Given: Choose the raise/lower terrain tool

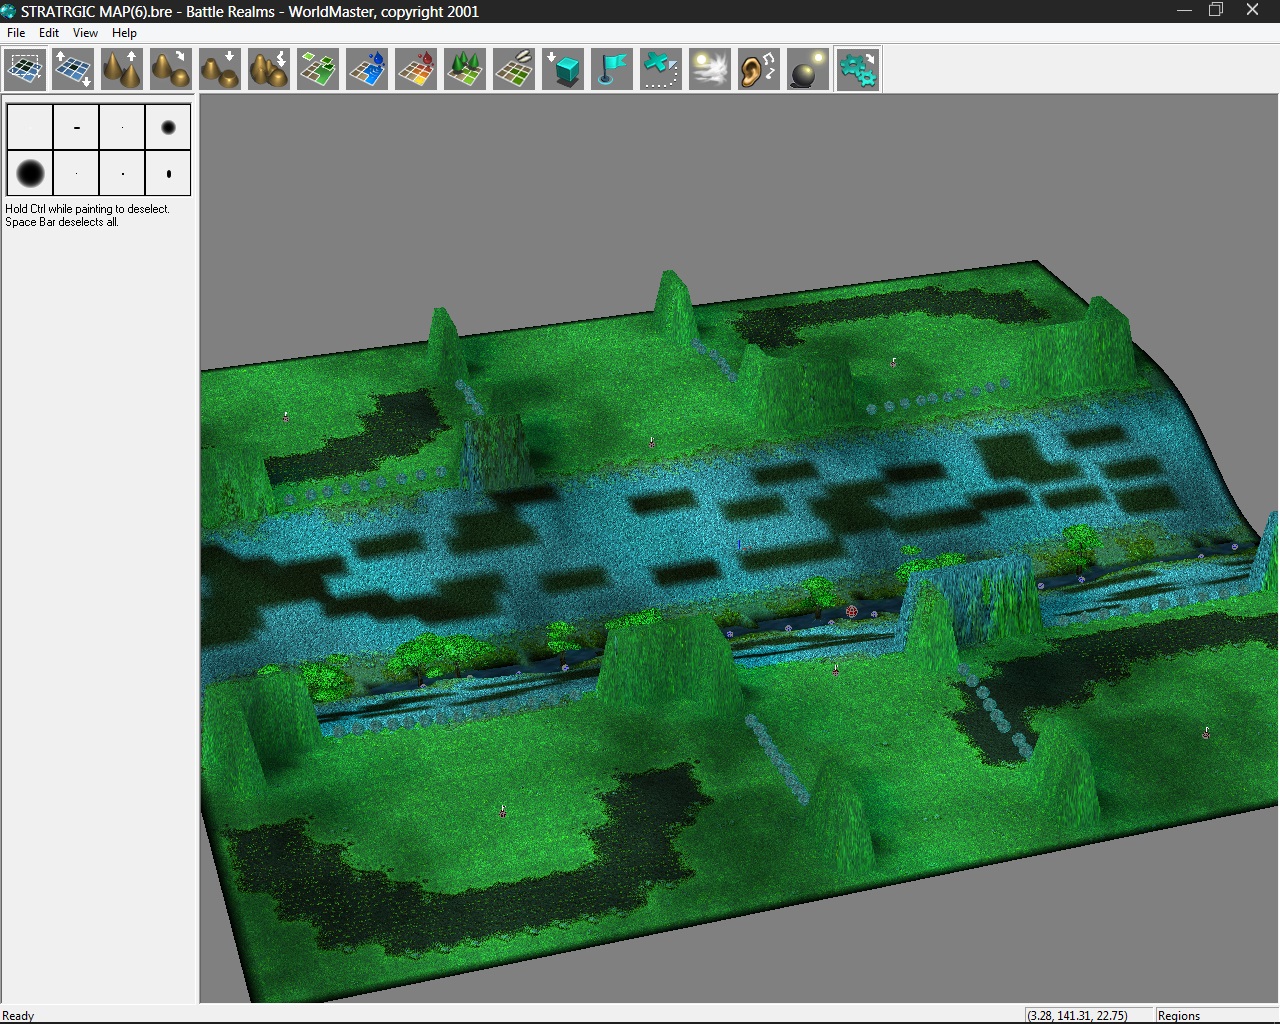Looking at the screenshot, I should click(72, 68).
